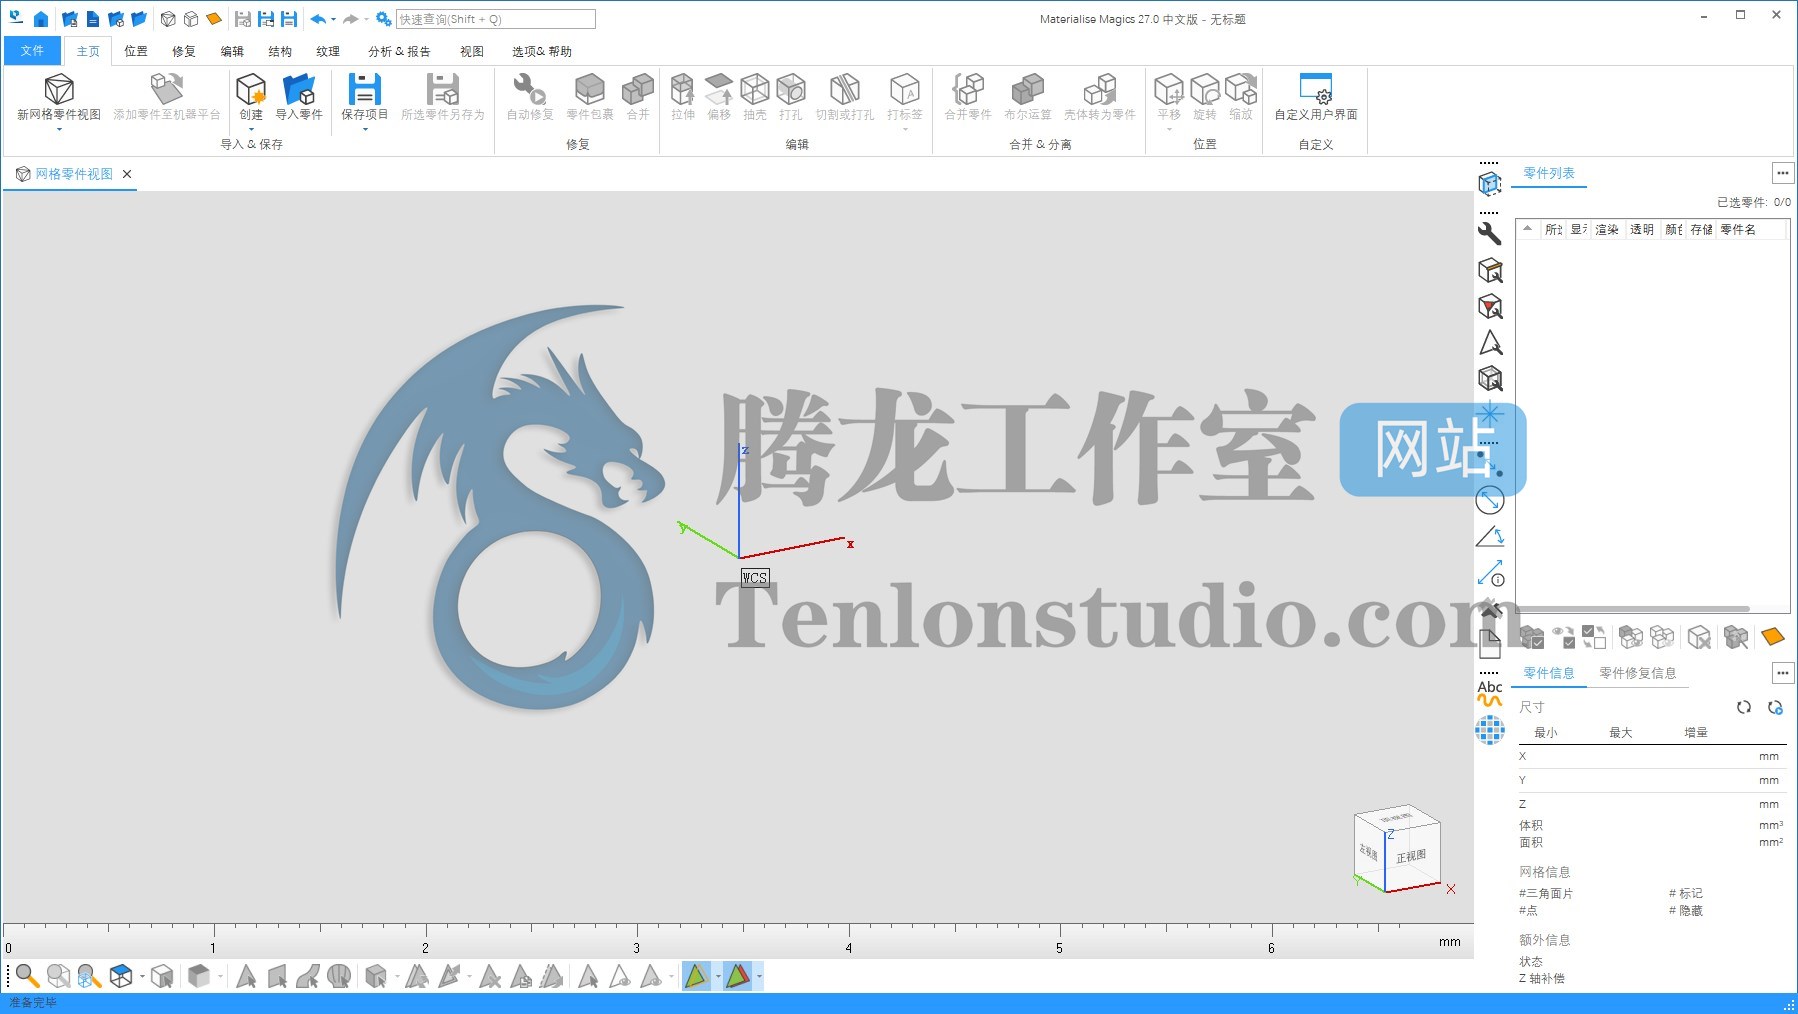Toggle invert-selection checkbox icon below parts list
The width and height of the screenshot is (1798, 1014).
1594,637
